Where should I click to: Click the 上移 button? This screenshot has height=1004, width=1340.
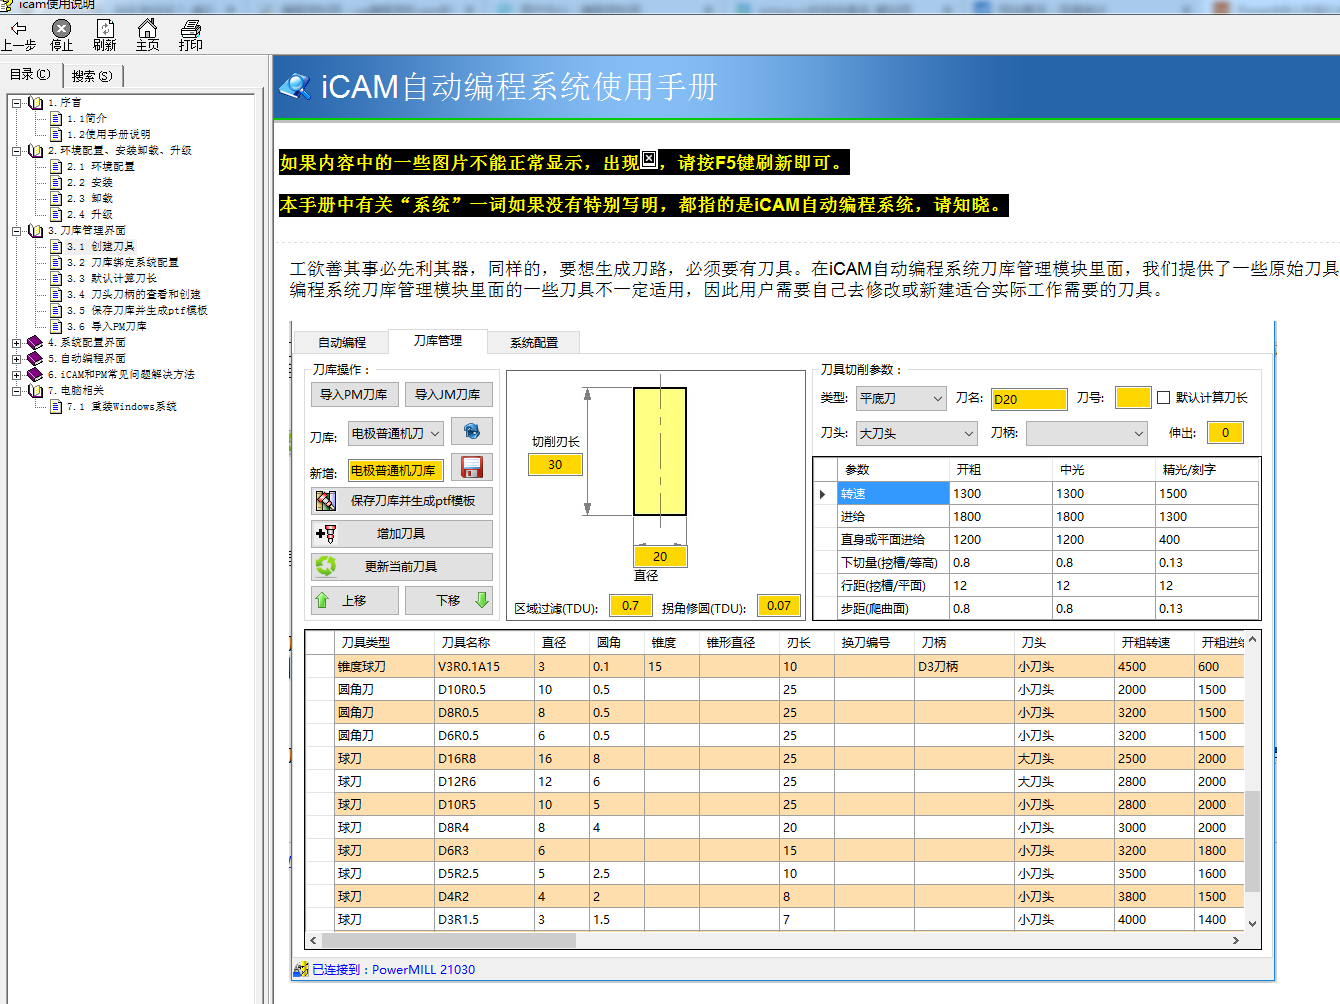tap(355, 600)
